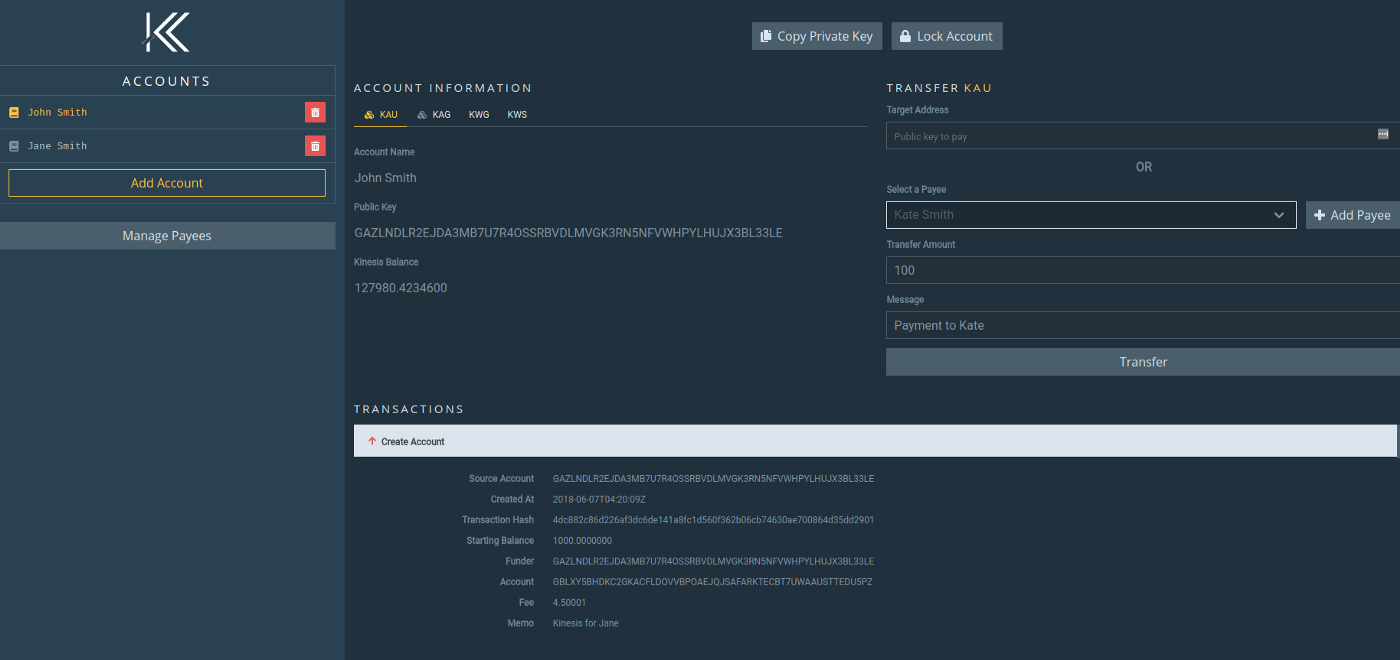This screenshot has height=660, width=1400.
Task: Click the Lock Account button
Action: [947, 36]
